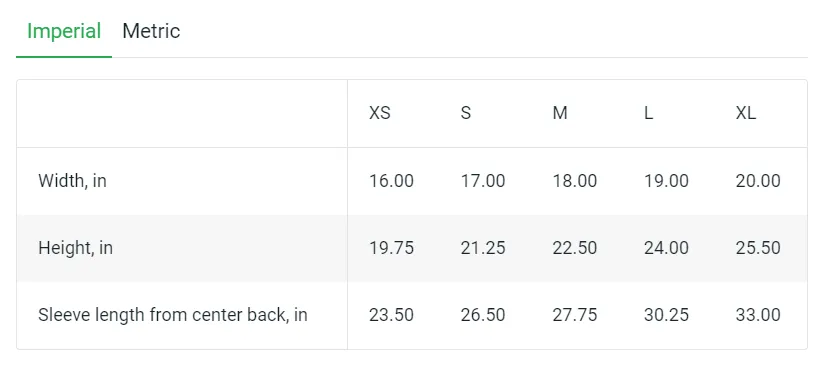Click the S size column header
827x372 pixels.
pos(466,113)
